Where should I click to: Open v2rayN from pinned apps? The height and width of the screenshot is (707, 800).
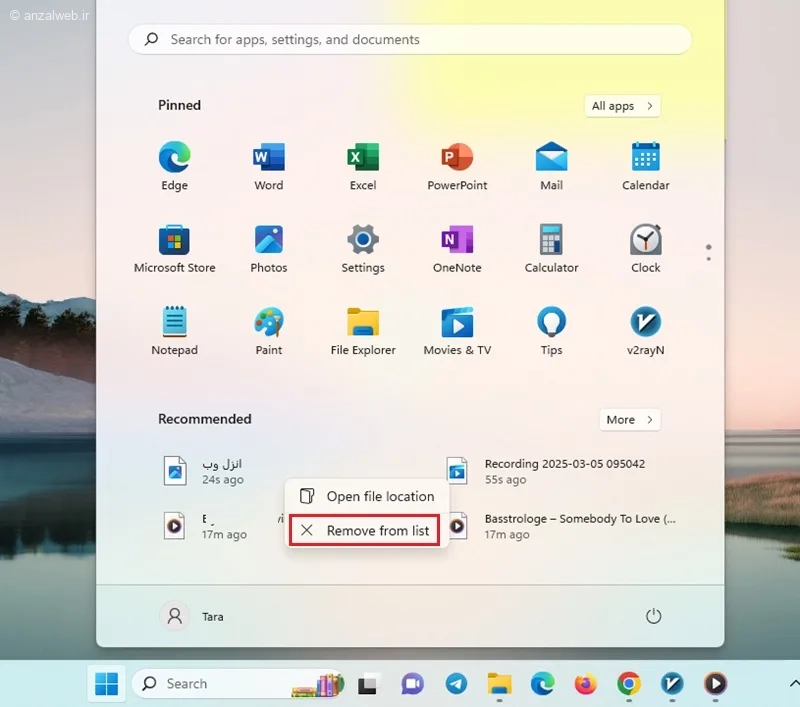(645, 331)
